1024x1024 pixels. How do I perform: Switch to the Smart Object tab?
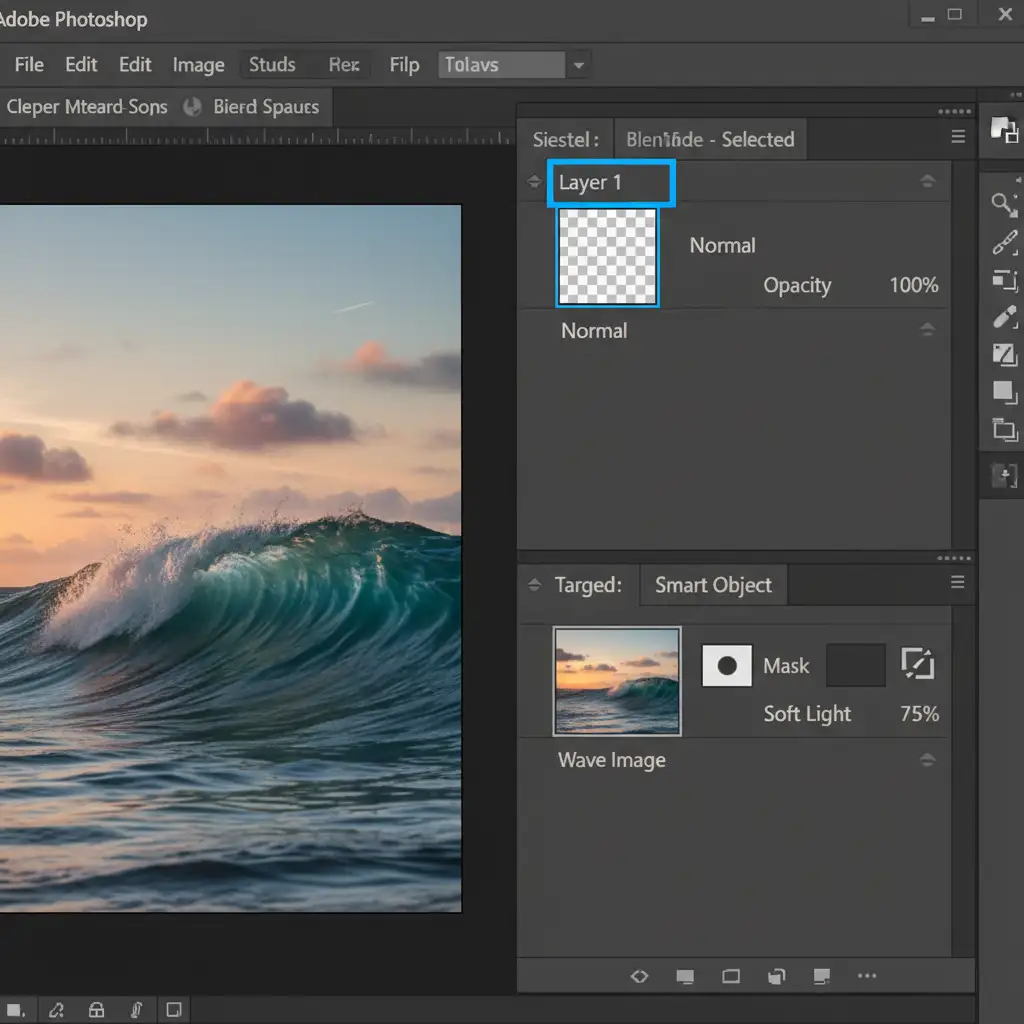[713, 585]
